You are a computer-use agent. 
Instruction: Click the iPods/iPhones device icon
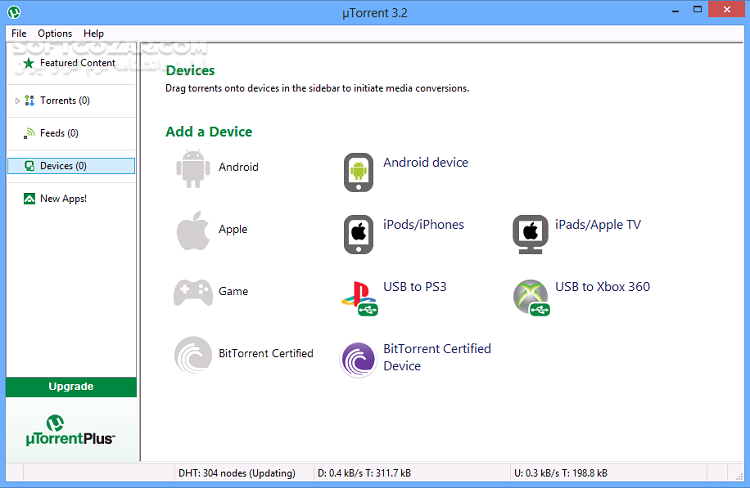(x=358, y=234)
